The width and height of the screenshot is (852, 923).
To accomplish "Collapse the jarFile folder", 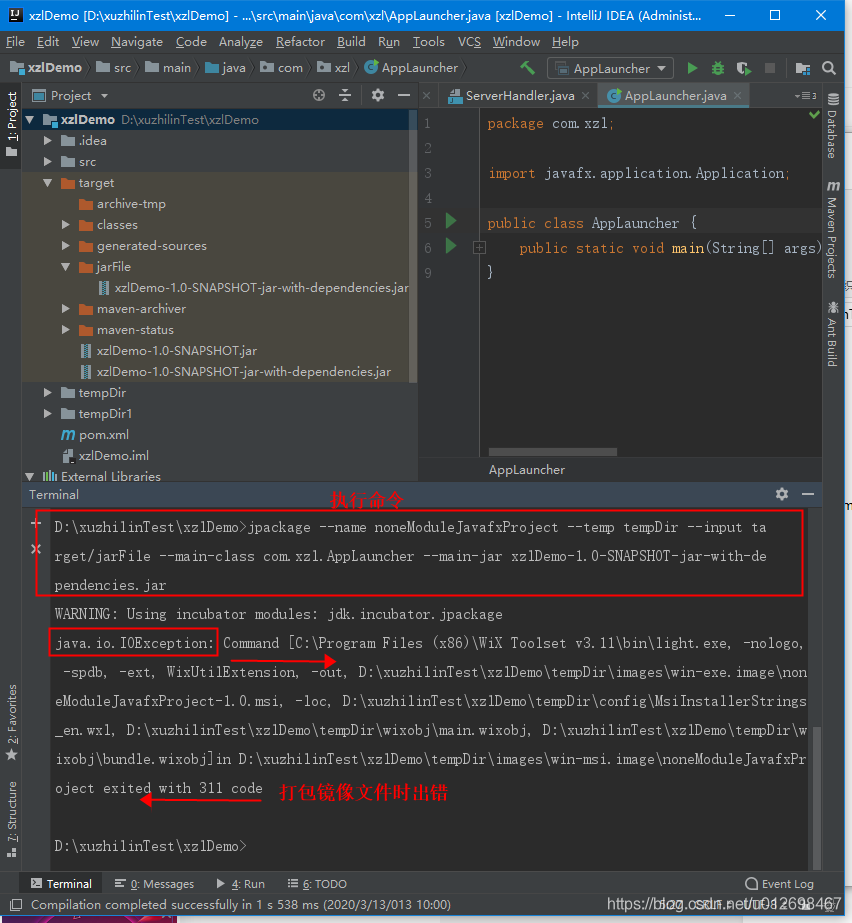I will 66,267.
